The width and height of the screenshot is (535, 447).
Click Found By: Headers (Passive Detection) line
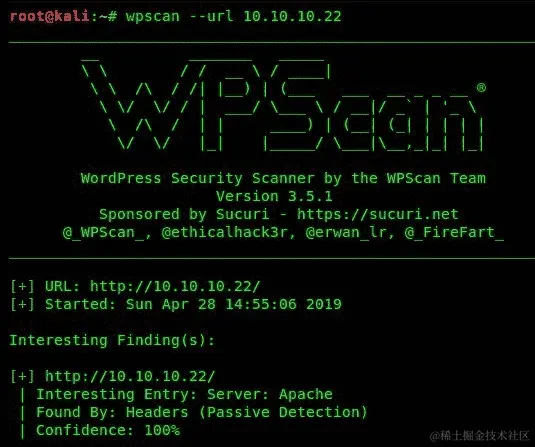(x=202, y=412)
